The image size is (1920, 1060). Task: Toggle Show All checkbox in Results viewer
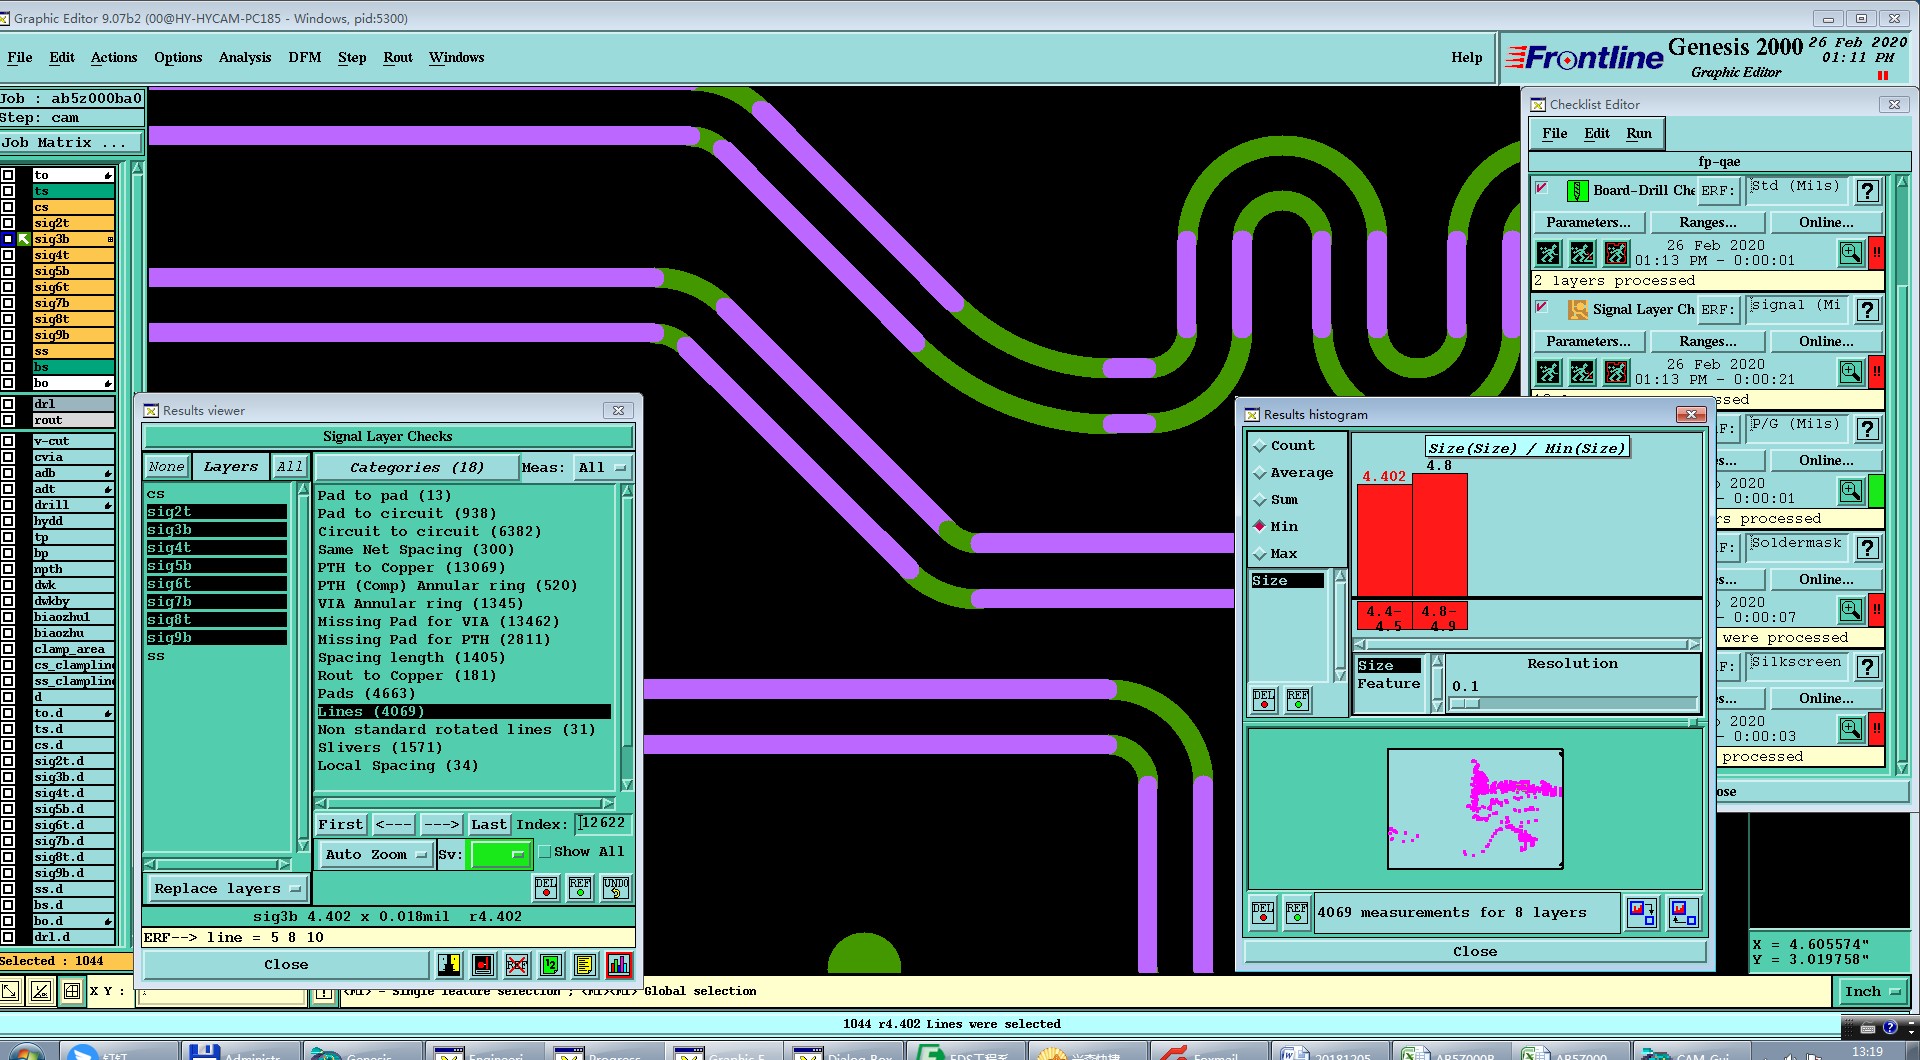(545, 852)
